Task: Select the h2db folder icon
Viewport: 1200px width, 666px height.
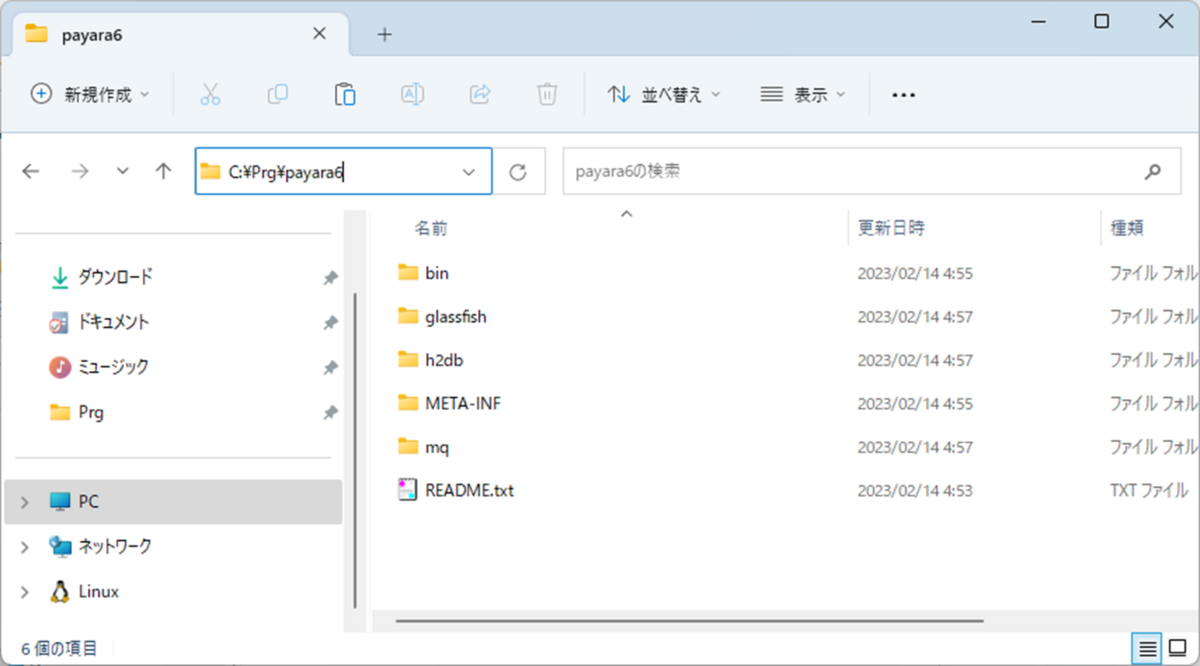Action: [407, 359]
